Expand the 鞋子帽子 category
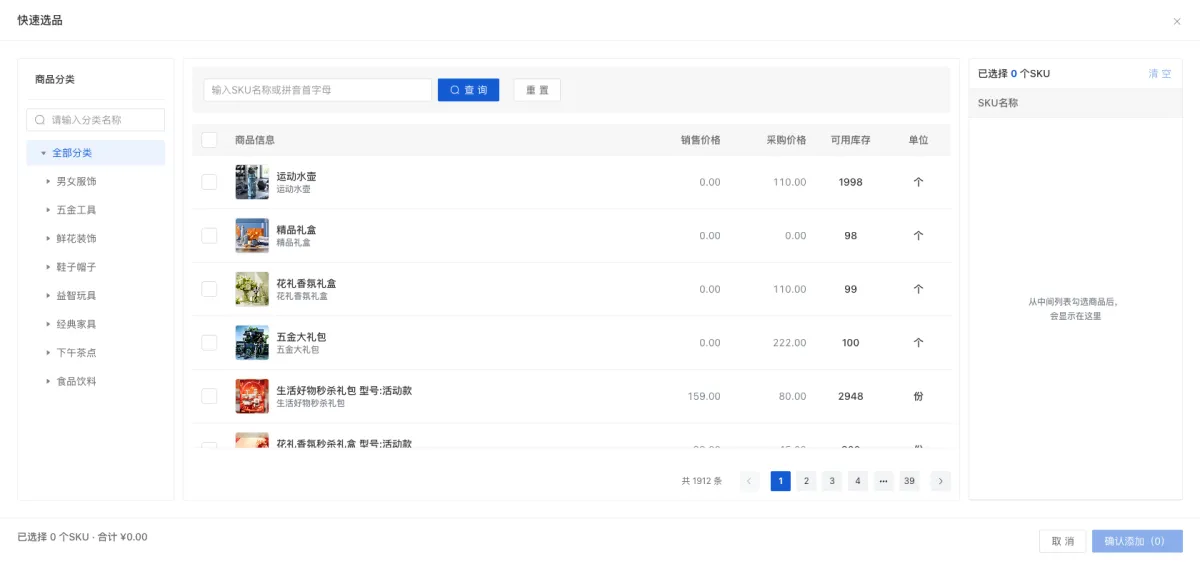The height and width of the screenshot is (564, 1200). coord(48,267)
